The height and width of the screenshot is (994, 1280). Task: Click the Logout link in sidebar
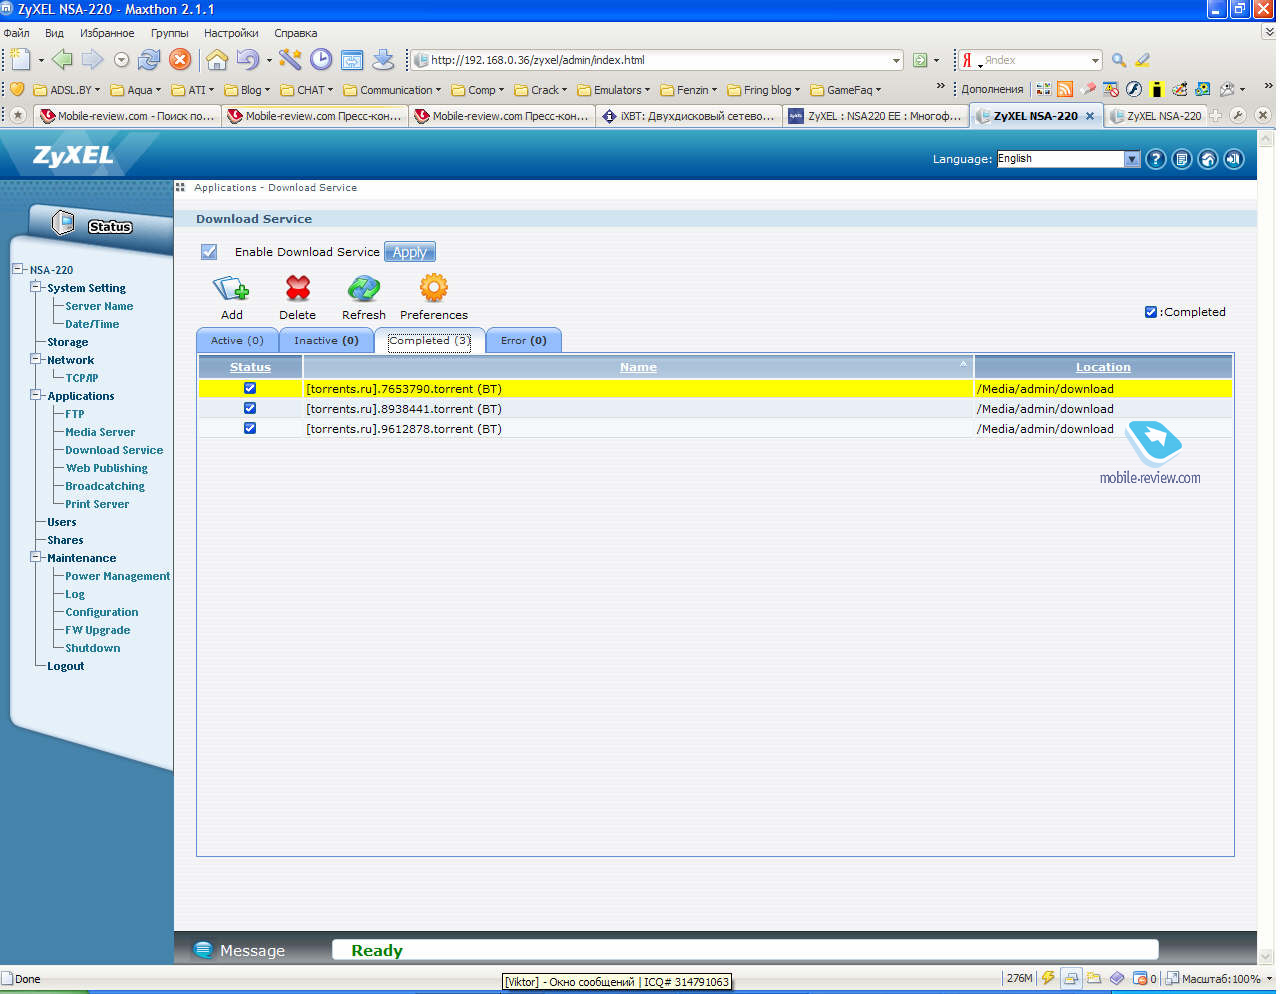tap(66, 666)
